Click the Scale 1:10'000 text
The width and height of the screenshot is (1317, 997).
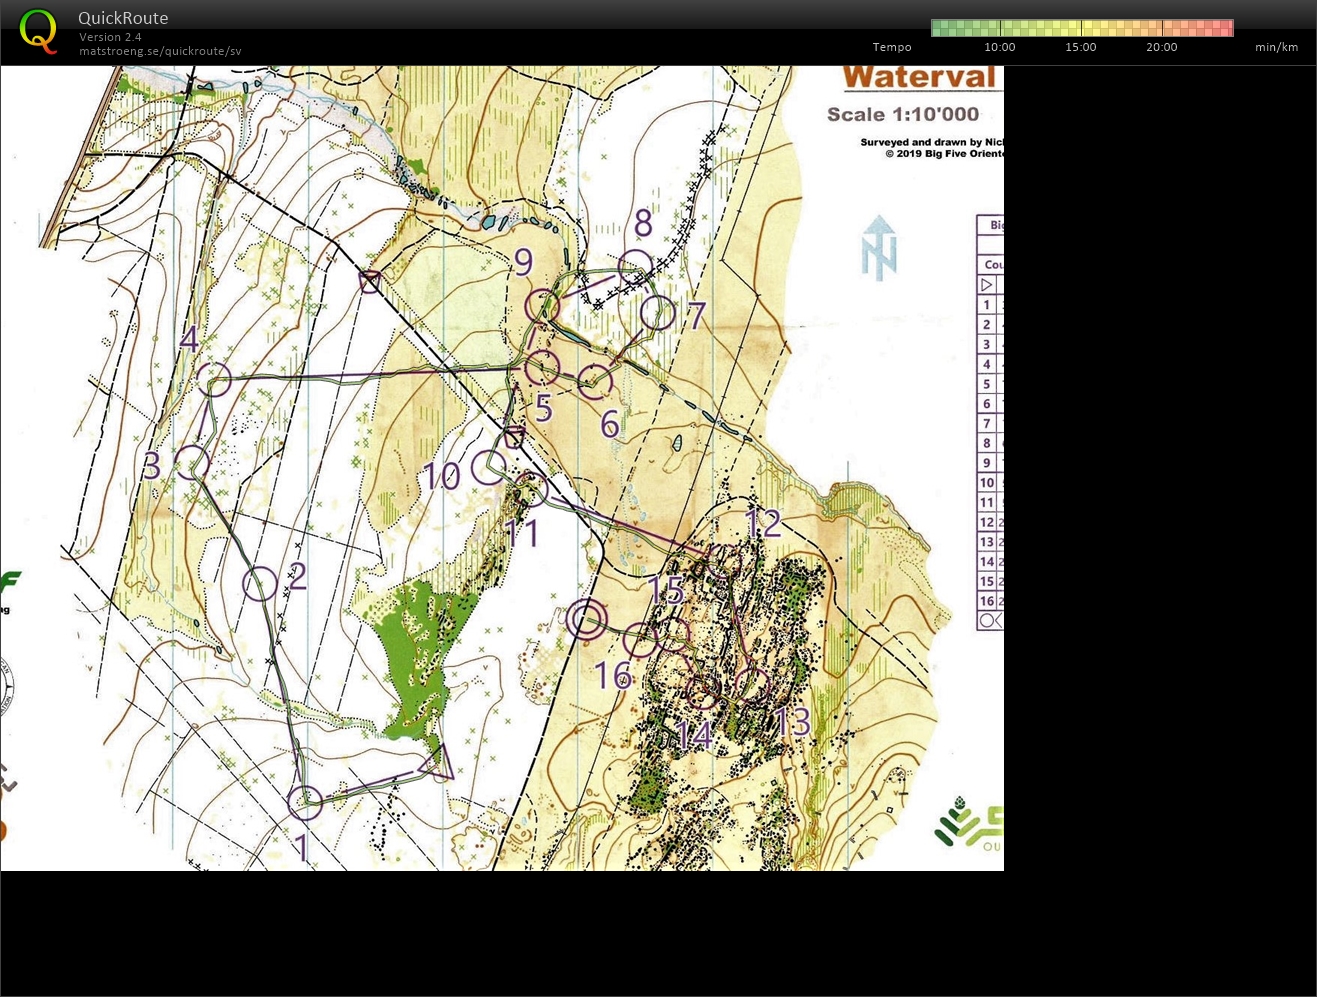coord(903,114)
